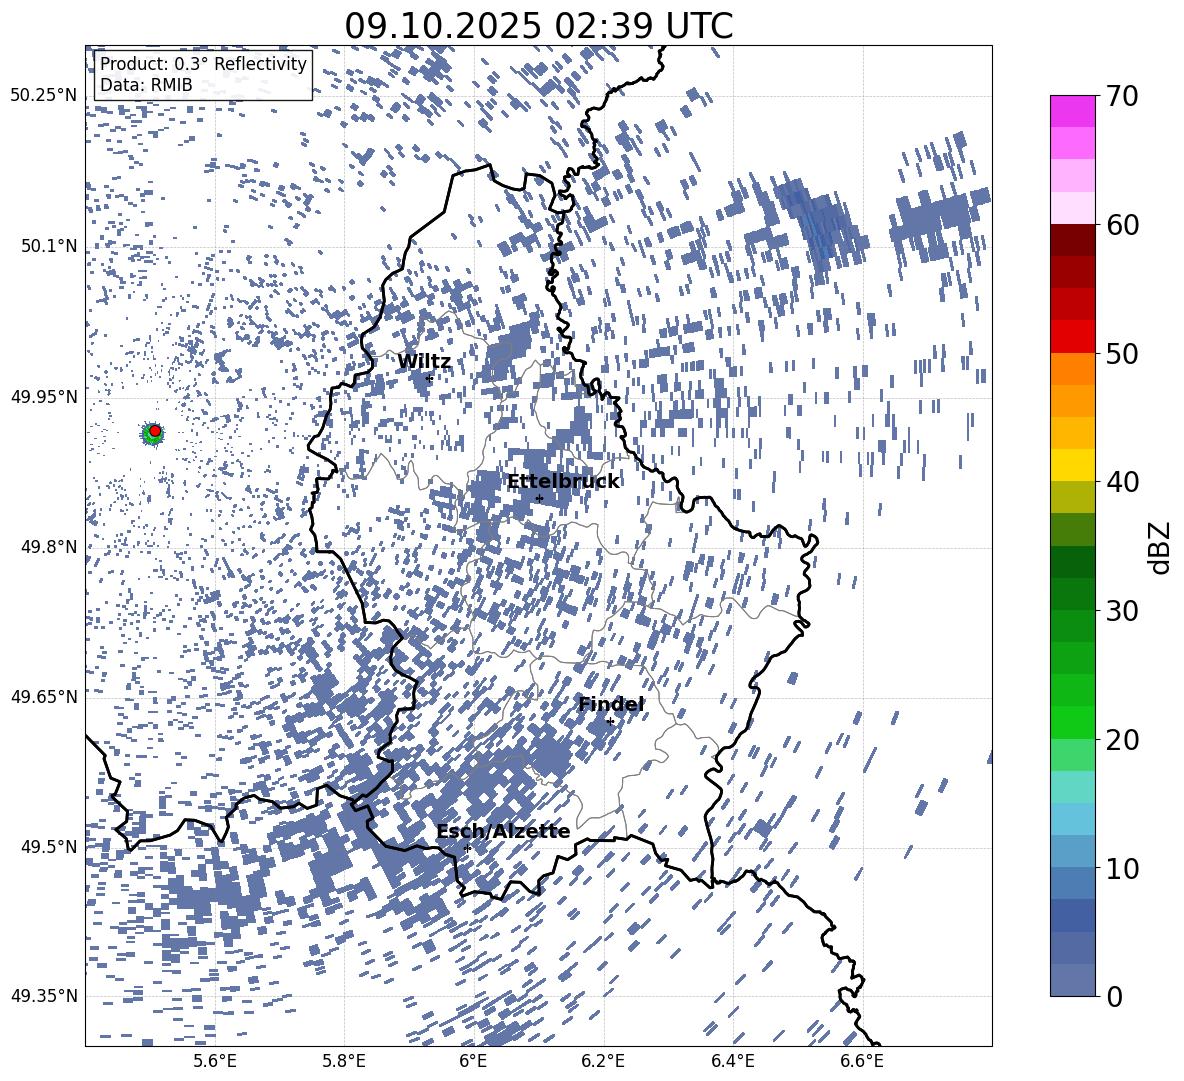The height and width of the screenshot is (1081, 1184).
Task: Click the 50.25°N latitude label
Action: [45, 96]
